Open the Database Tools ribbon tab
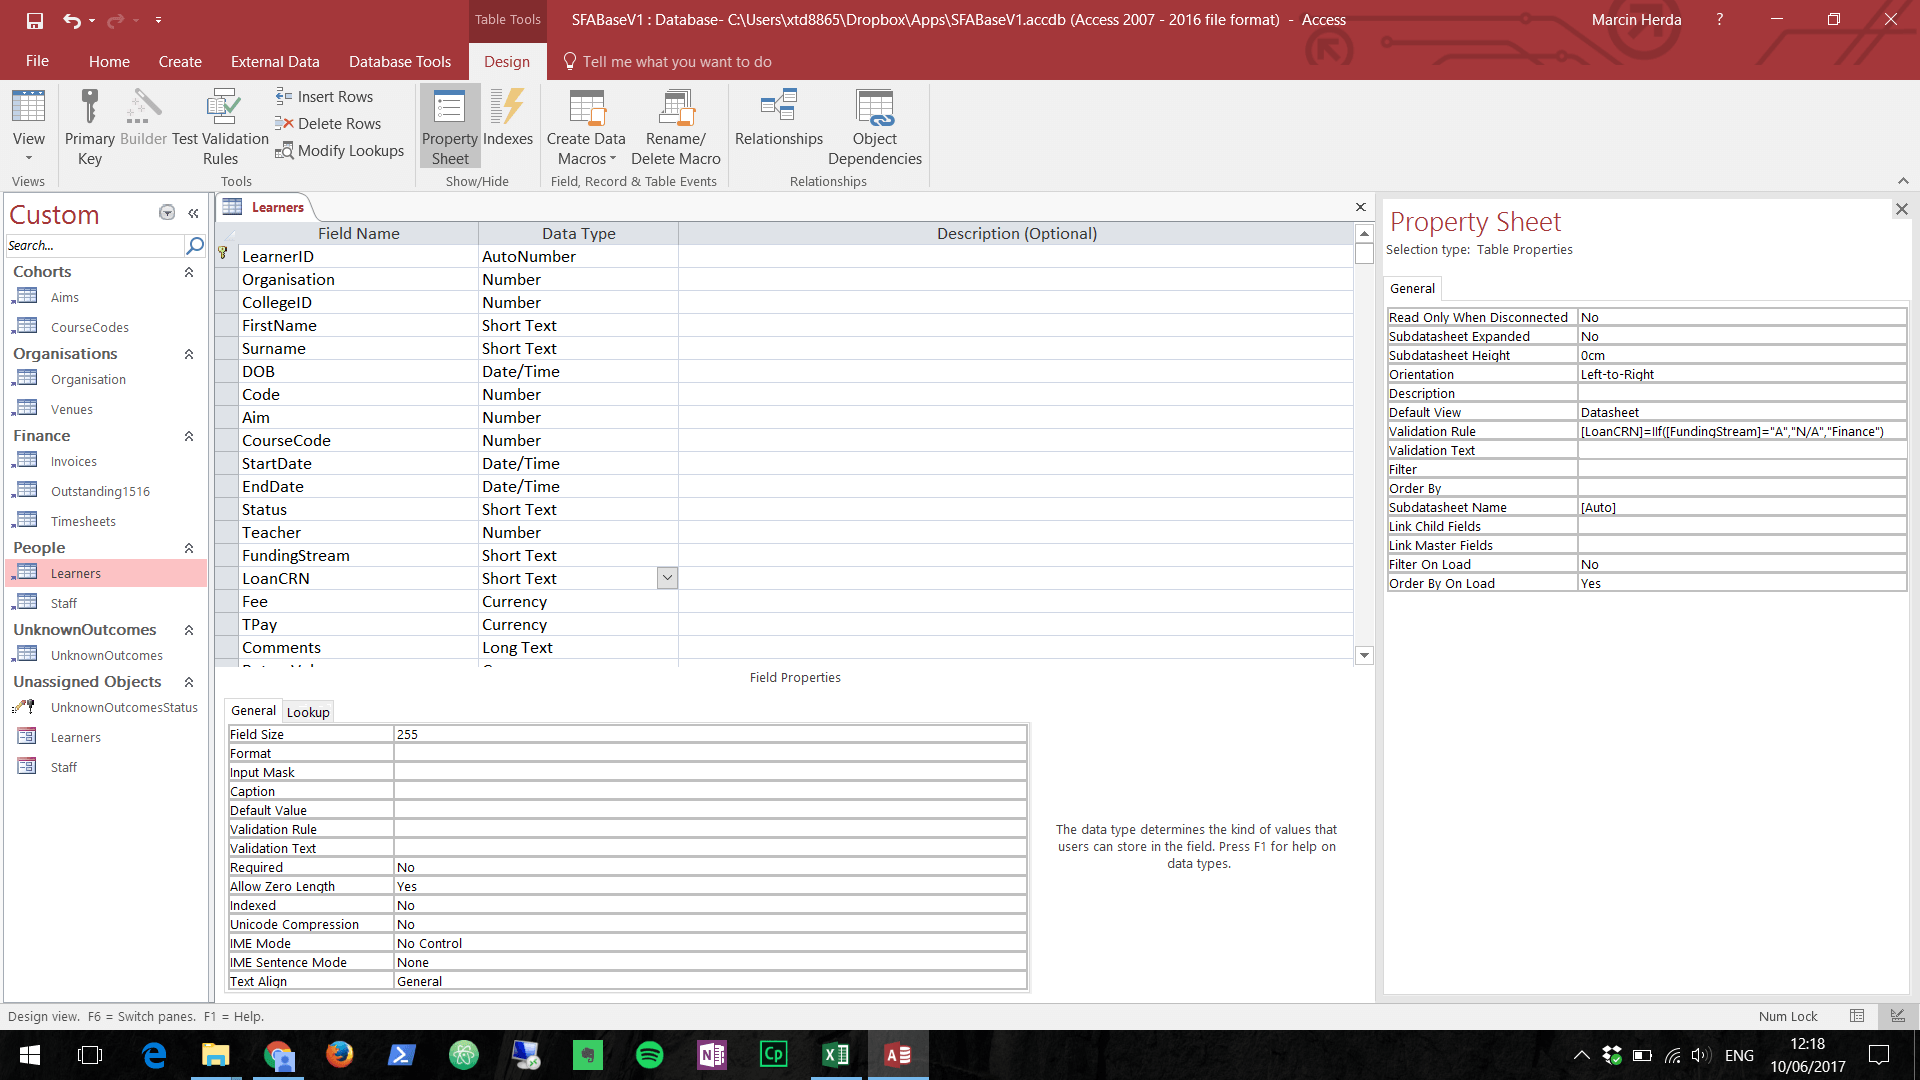1920x1080 pixels. [400, 62]
